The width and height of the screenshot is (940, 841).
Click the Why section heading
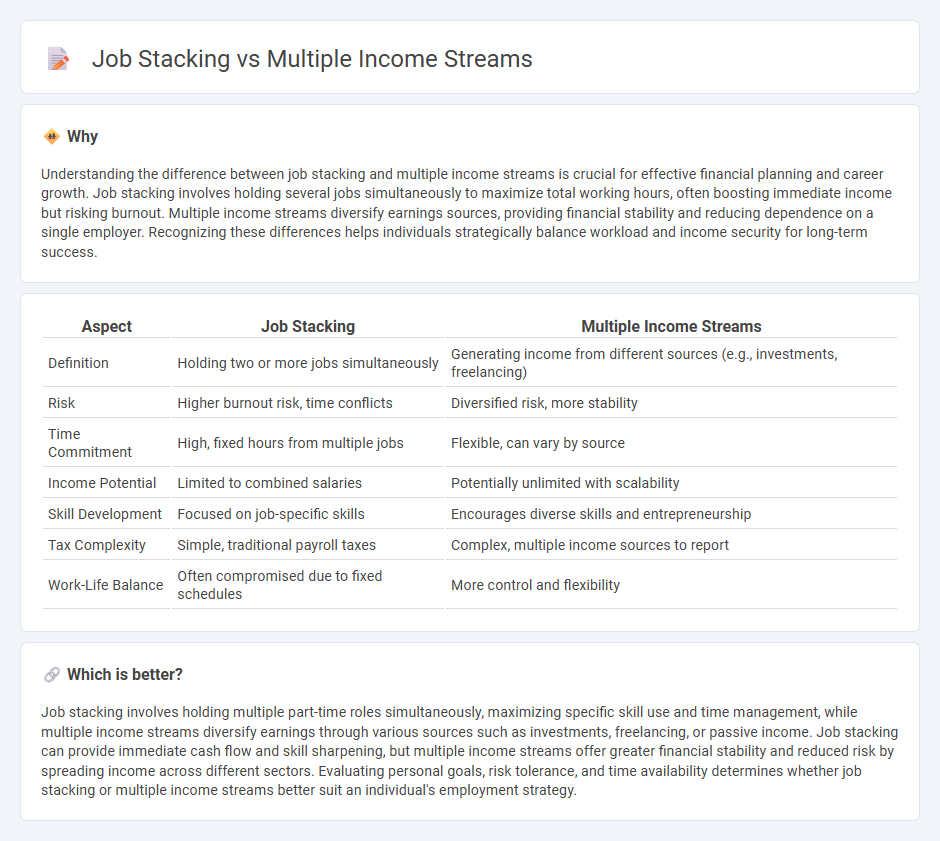(x=82, y=137)
